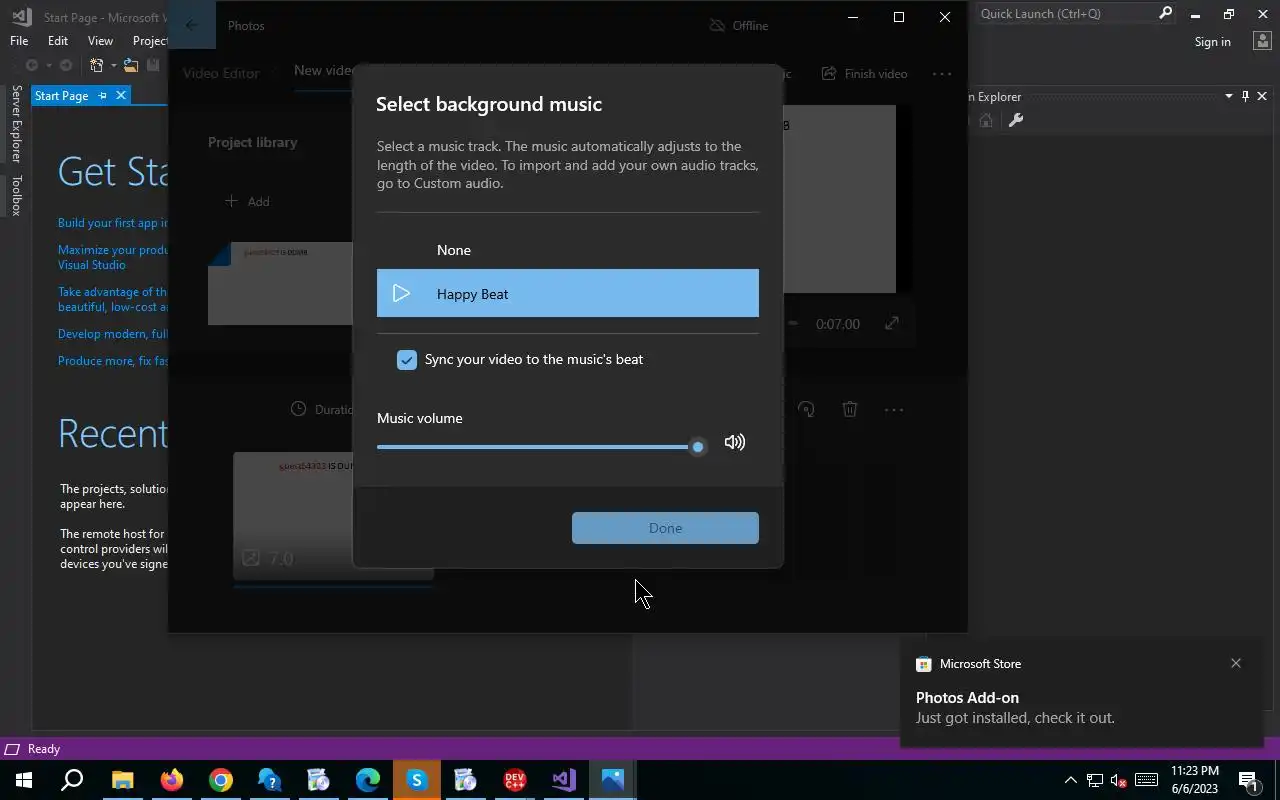
Task: Open storyboard more options ellipsis
Action: point(894,409)
